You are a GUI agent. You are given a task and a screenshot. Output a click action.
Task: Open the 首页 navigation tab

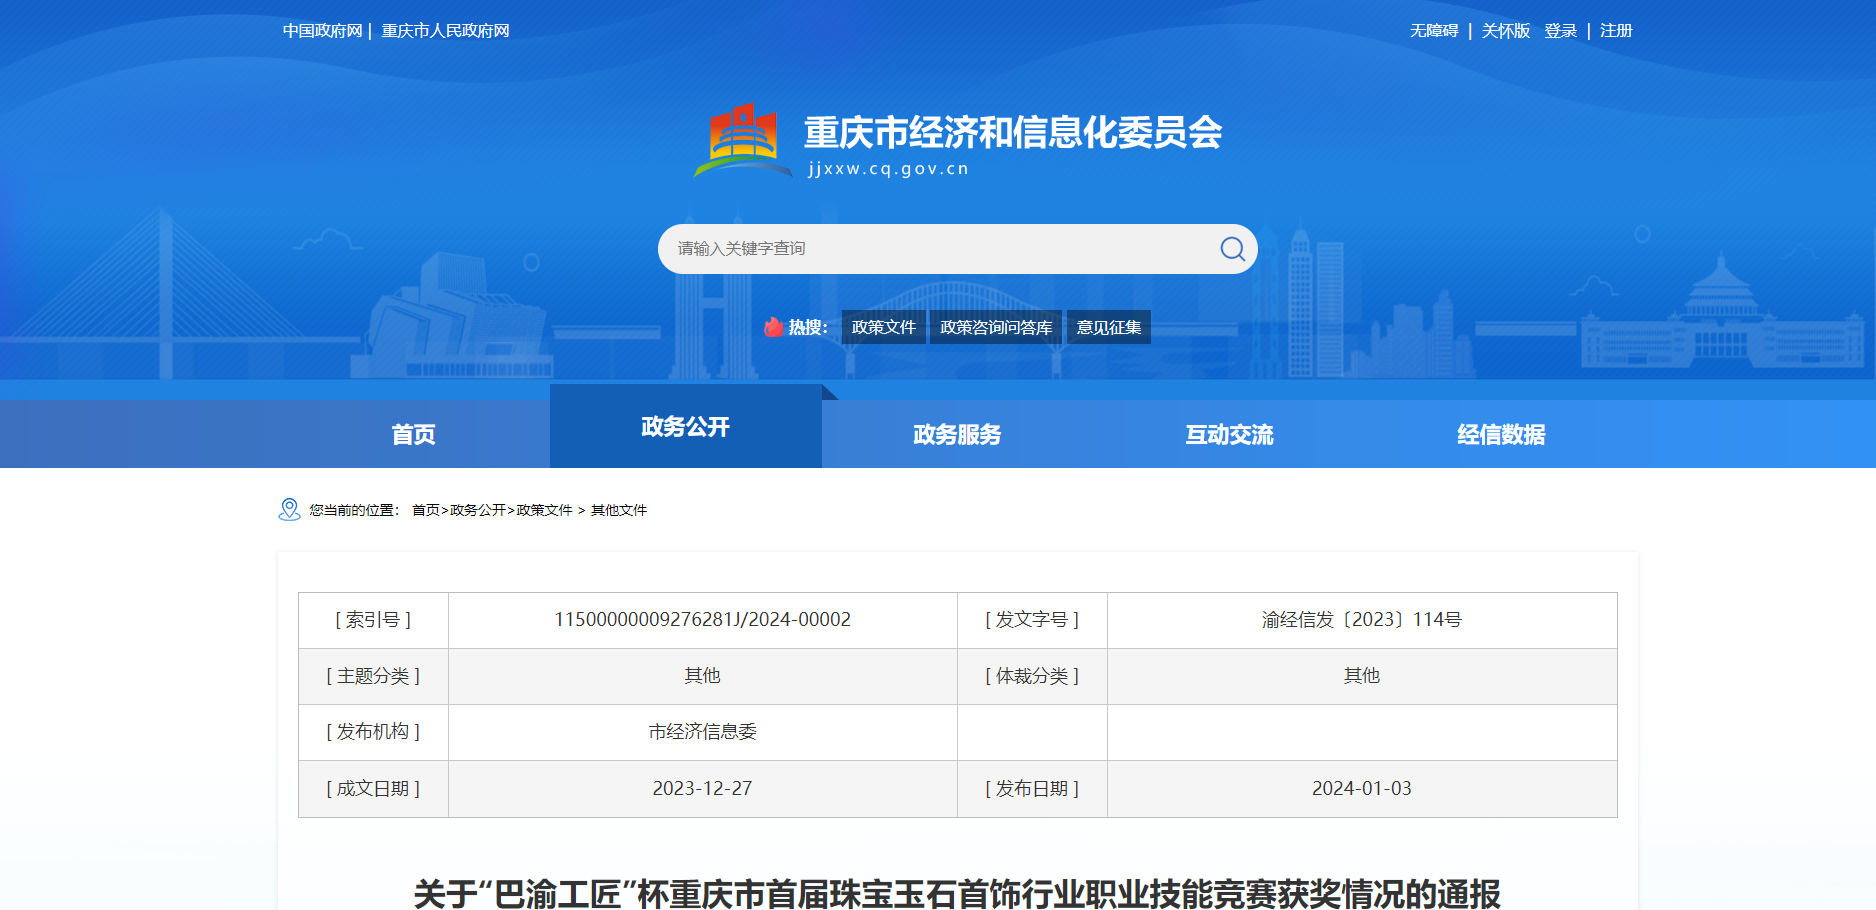click(413, 435)
